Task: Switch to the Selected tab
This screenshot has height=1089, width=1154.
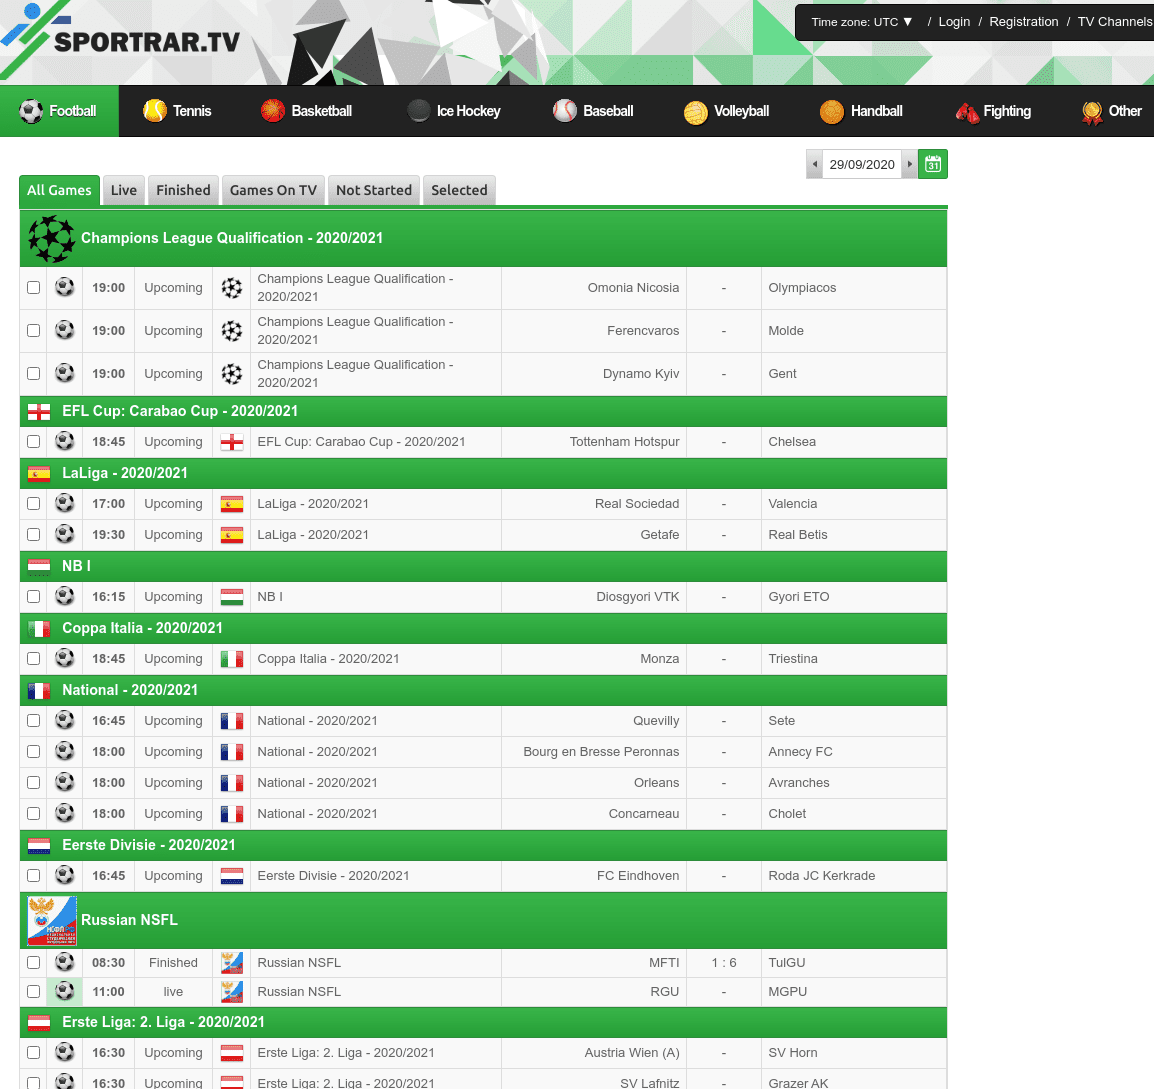Action: 459,190
